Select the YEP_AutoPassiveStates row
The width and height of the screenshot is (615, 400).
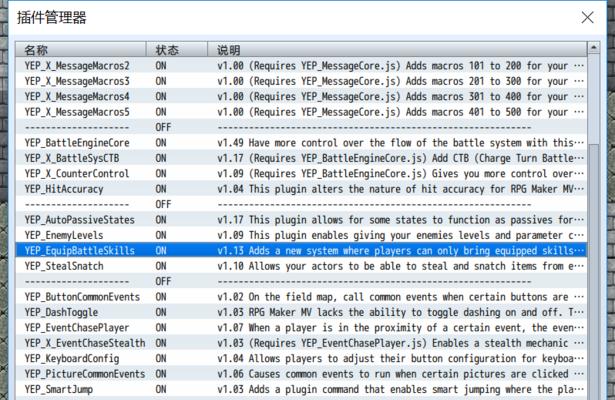tap(301, 220)
